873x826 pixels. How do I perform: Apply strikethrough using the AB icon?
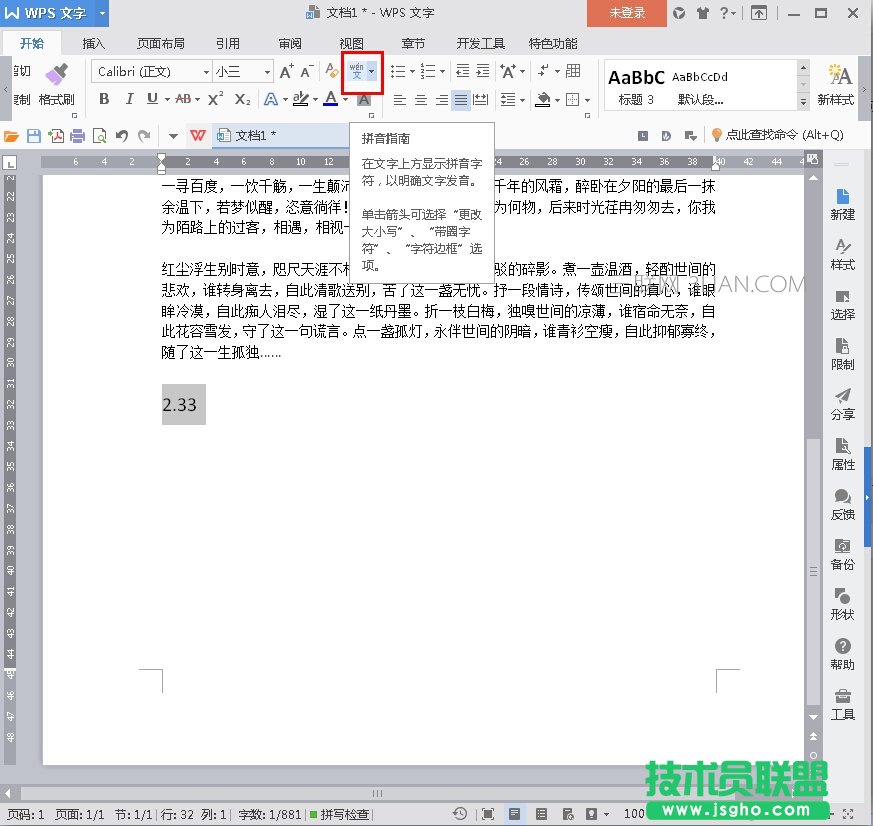pos(185,99)
